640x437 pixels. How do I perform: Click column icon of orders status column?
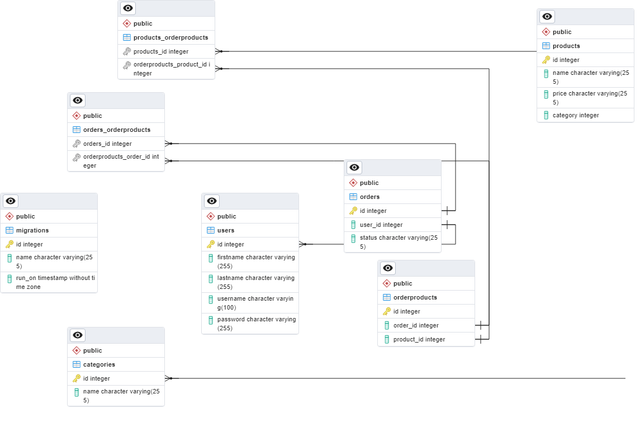(x=353, y=238)
